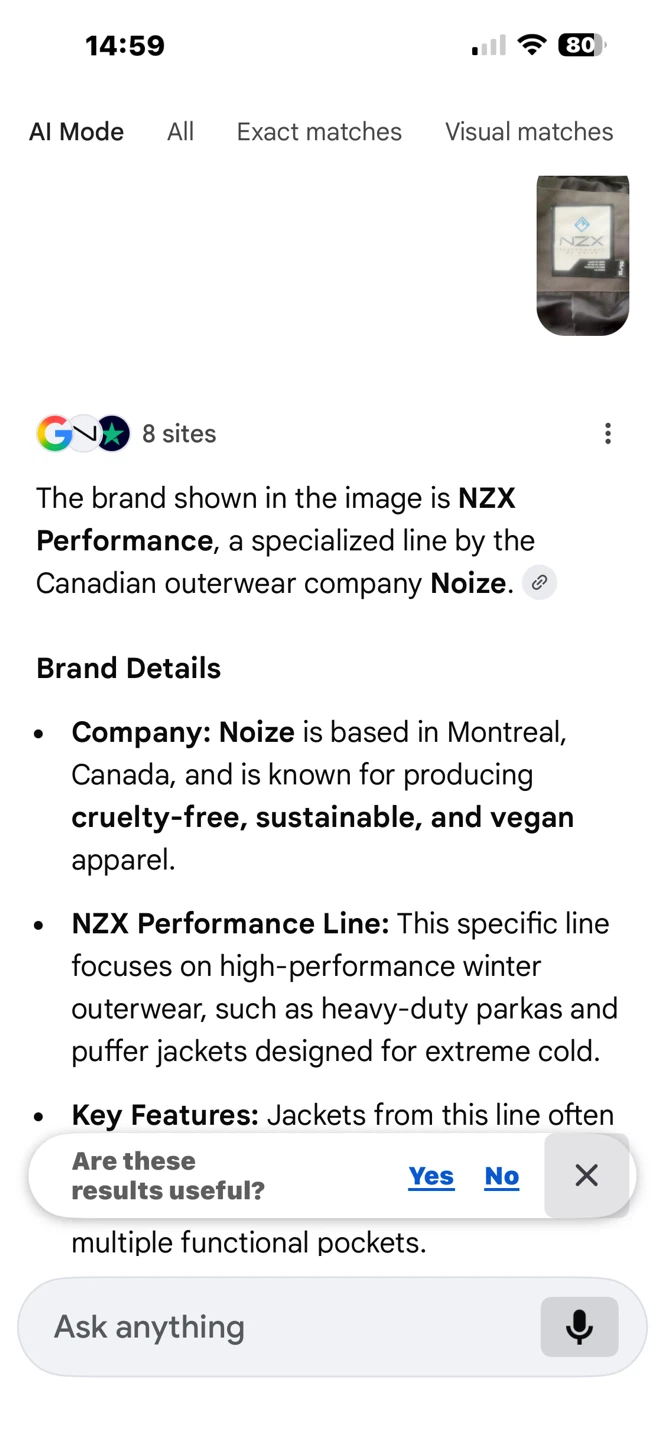Select the Exact matches tab
Screen dimensions: 665x1440
coord(319,132)
